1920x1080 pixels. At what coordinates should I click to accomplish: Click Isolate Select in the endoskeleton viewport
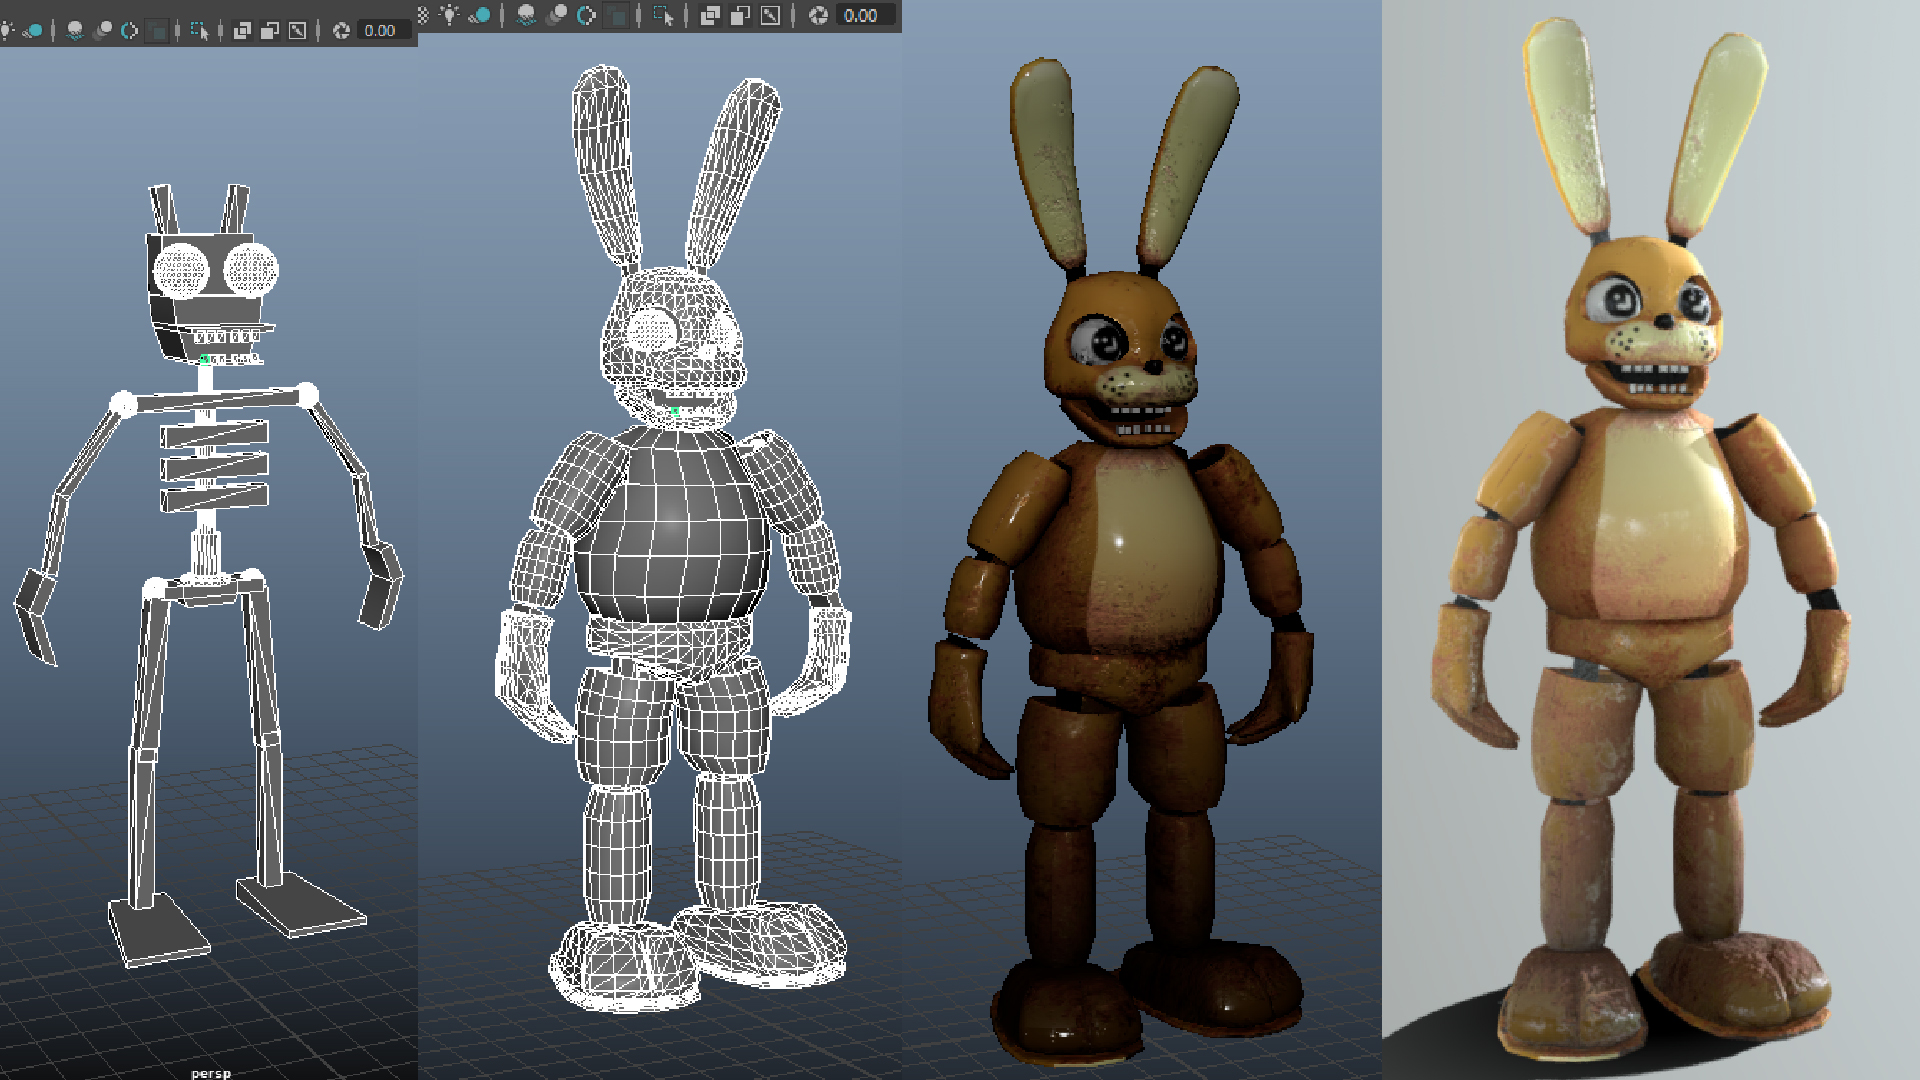199,30
